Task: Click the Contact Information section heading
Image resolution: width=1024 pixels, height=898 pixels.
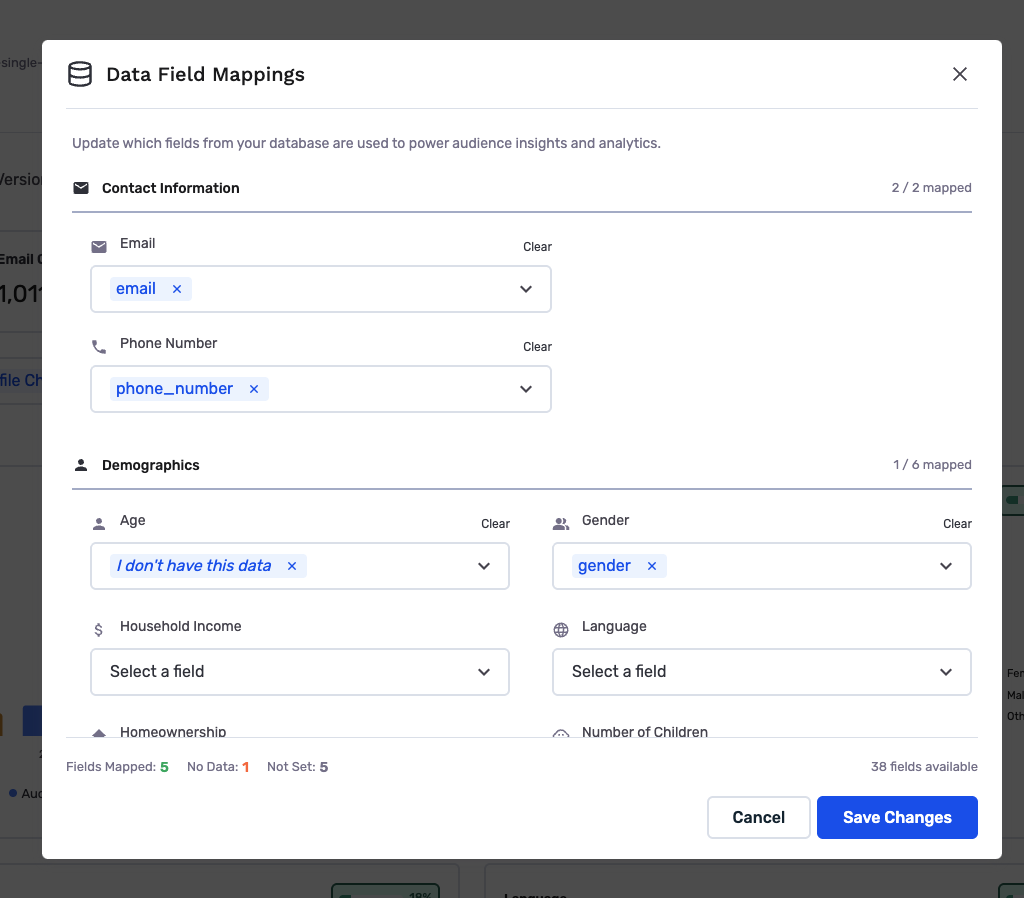Action: click(x=170, y=188)
